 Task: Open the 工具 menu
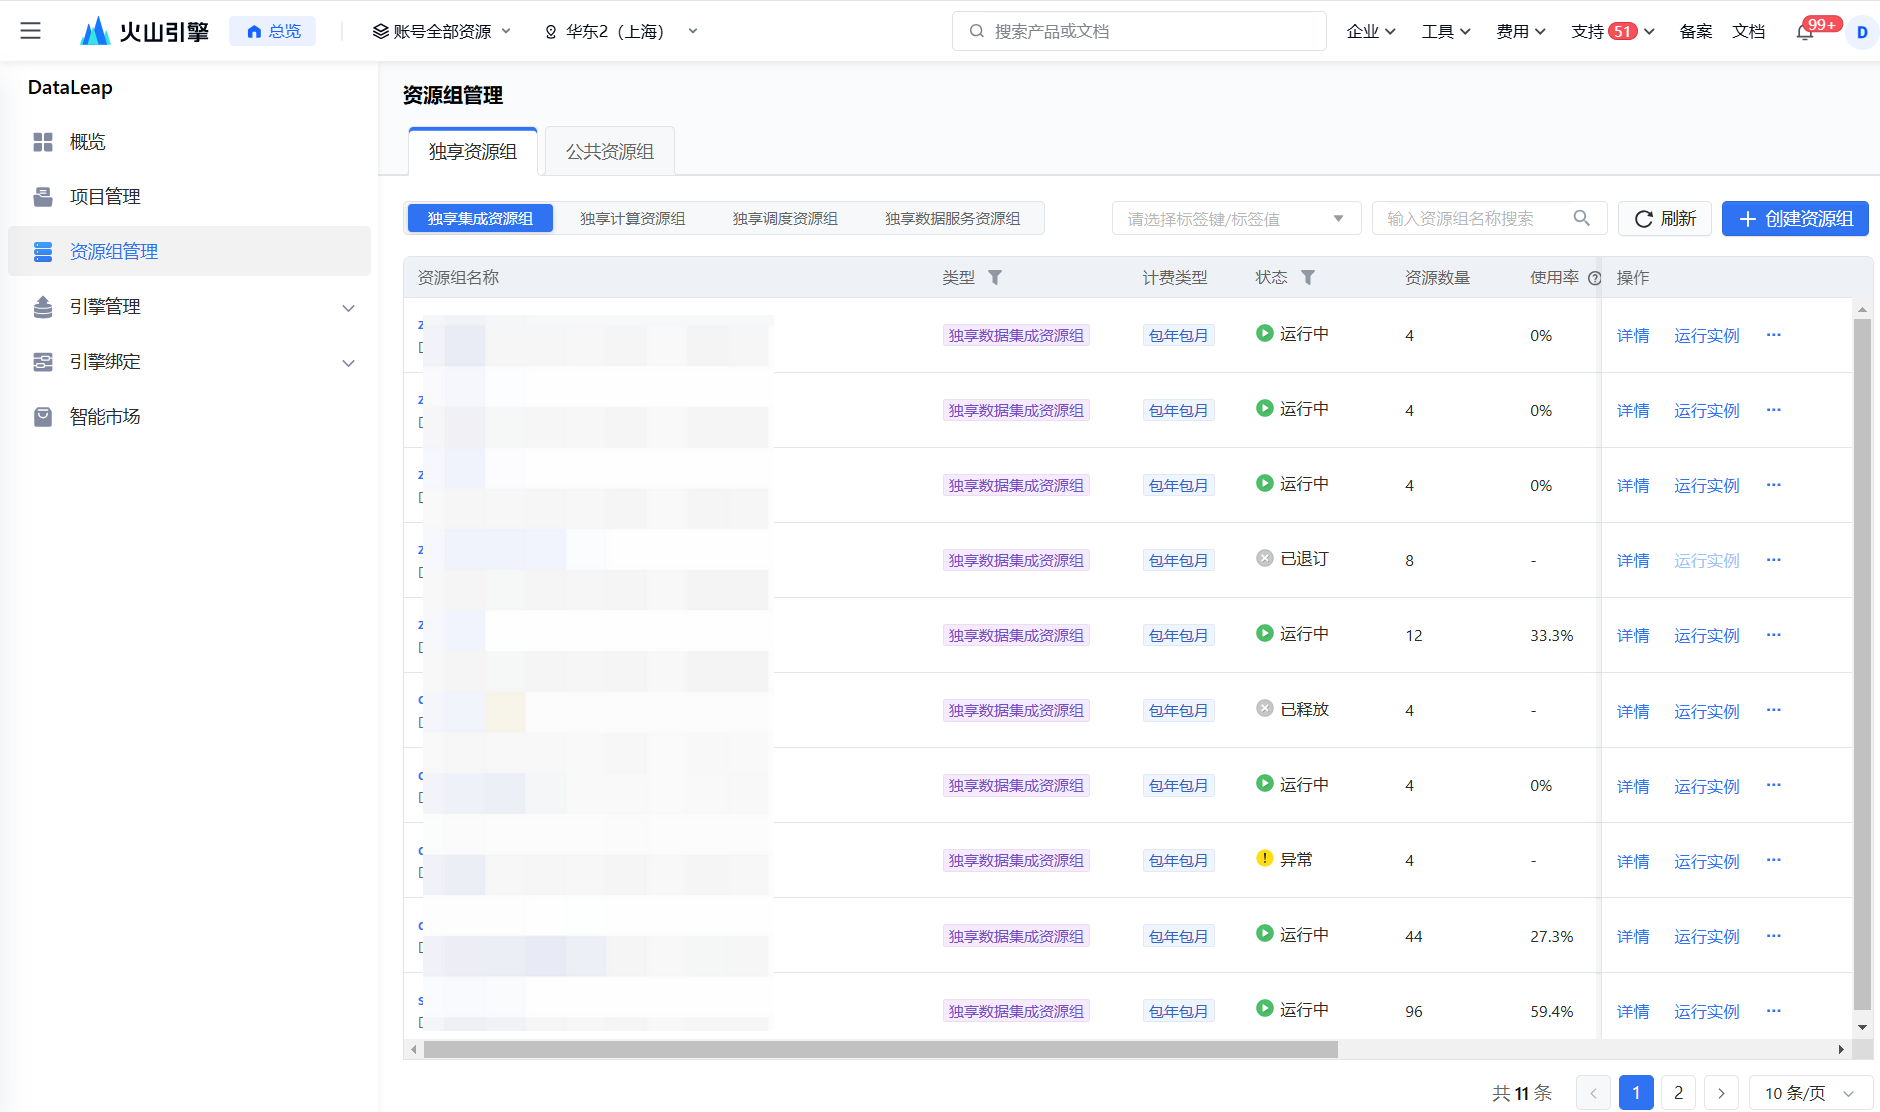[x=1446, y=32]
